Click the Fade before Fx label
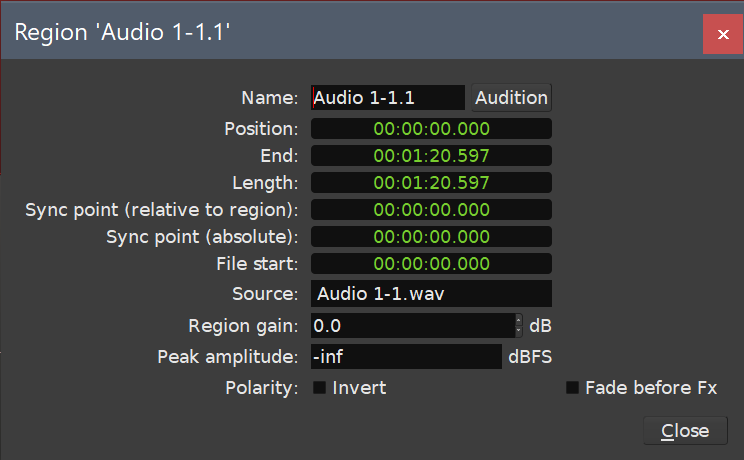 [x=651, y=388]
